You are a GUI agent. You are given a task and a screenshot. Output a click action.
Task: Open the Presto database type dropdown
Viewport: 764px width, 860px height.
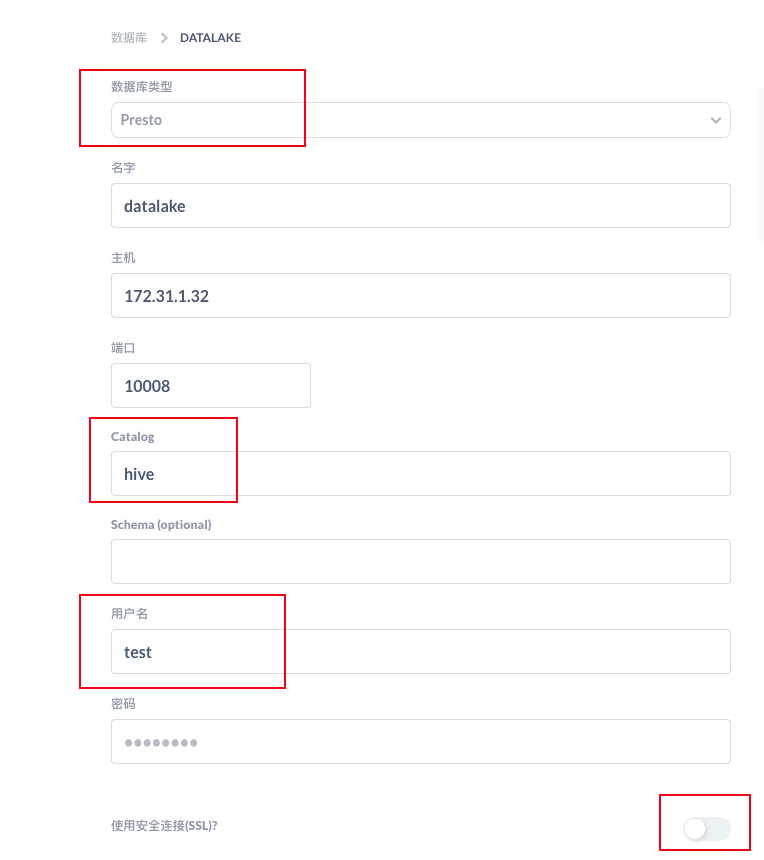[x=421, y=120]
